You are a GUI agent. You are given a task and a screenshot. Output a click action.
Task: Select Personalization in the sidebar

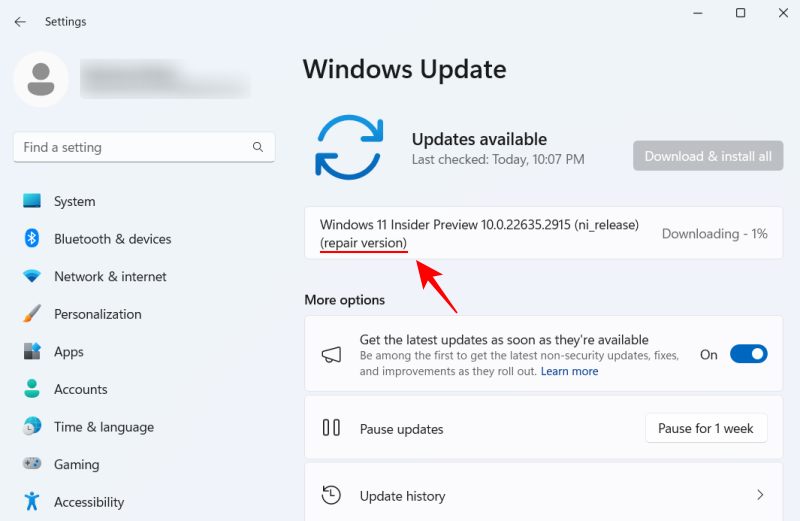[98, 314]
